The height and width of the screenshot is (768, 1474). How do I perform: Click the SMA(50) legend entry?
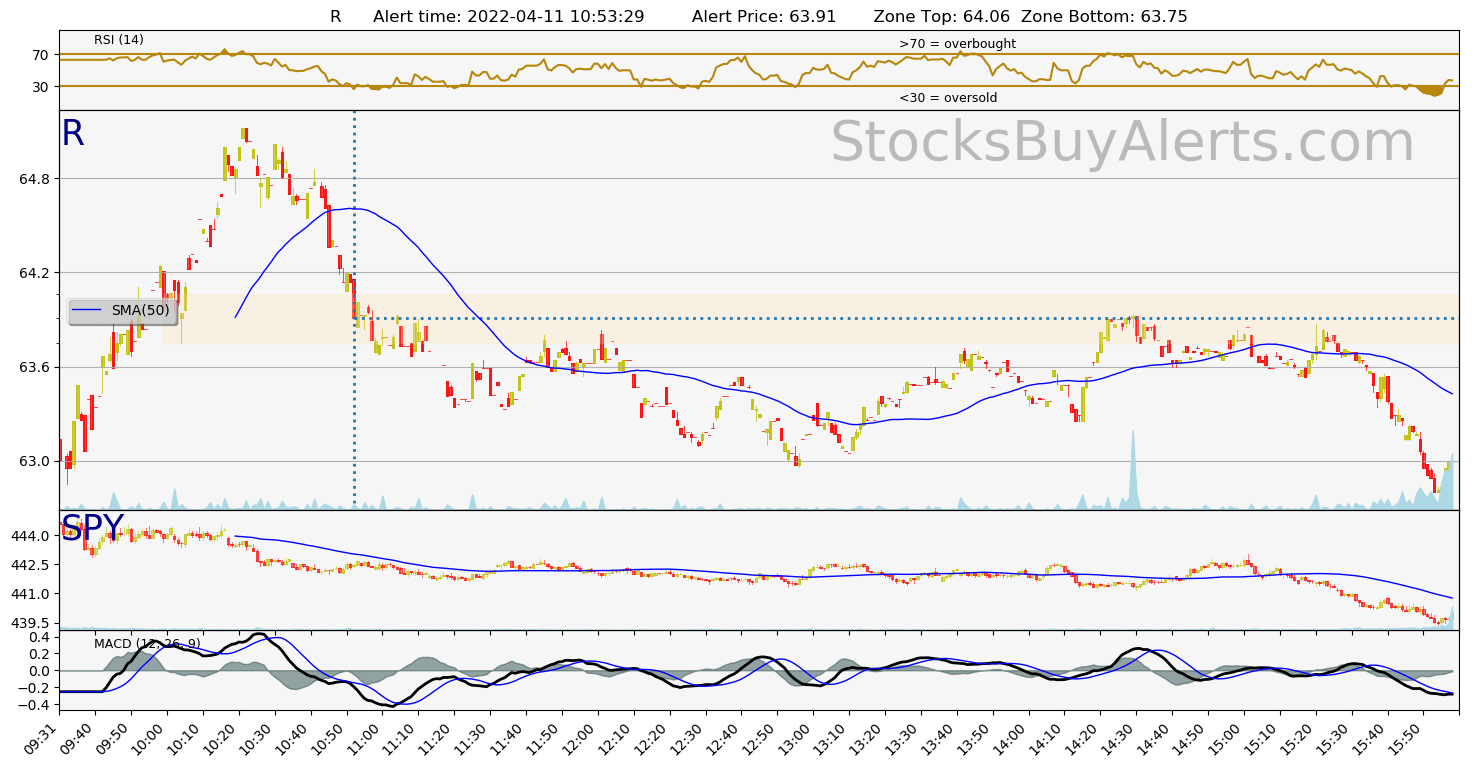tap(122, 311)
